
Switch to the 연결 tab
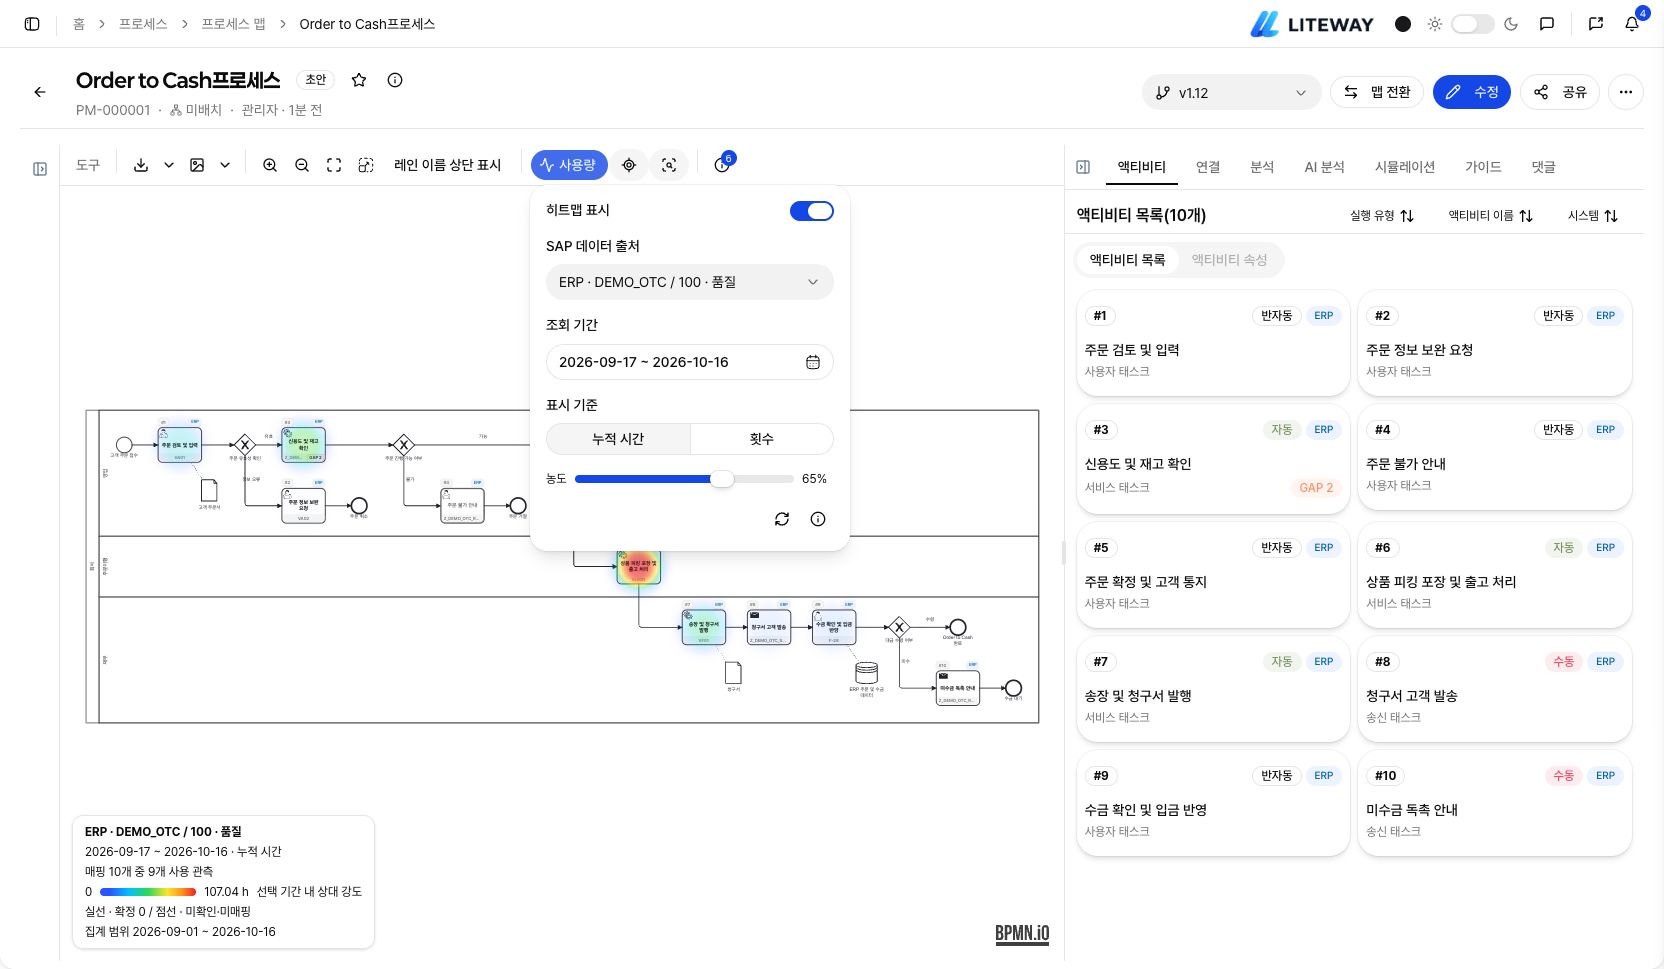click(1208, 167)
